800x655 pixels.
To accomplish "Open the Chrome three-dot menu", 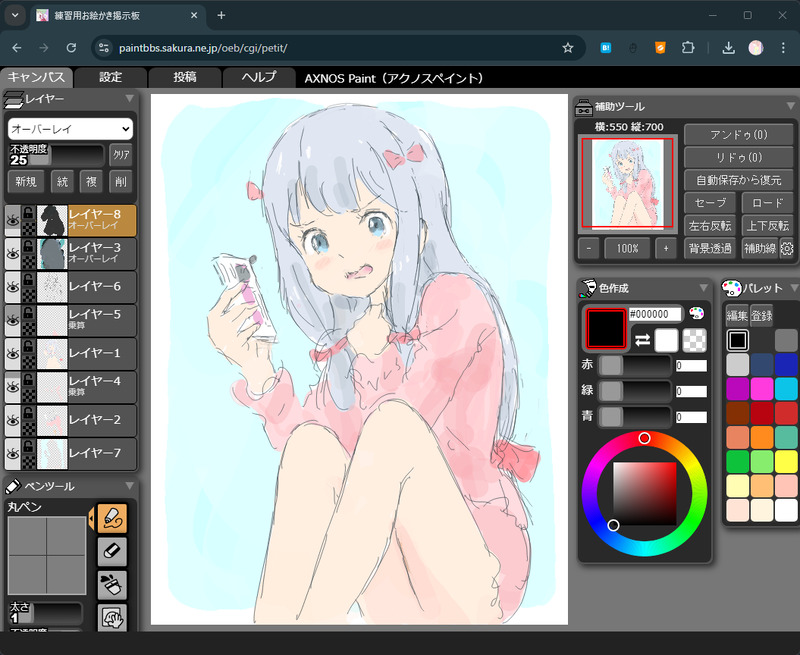I will tap(783, 48).
